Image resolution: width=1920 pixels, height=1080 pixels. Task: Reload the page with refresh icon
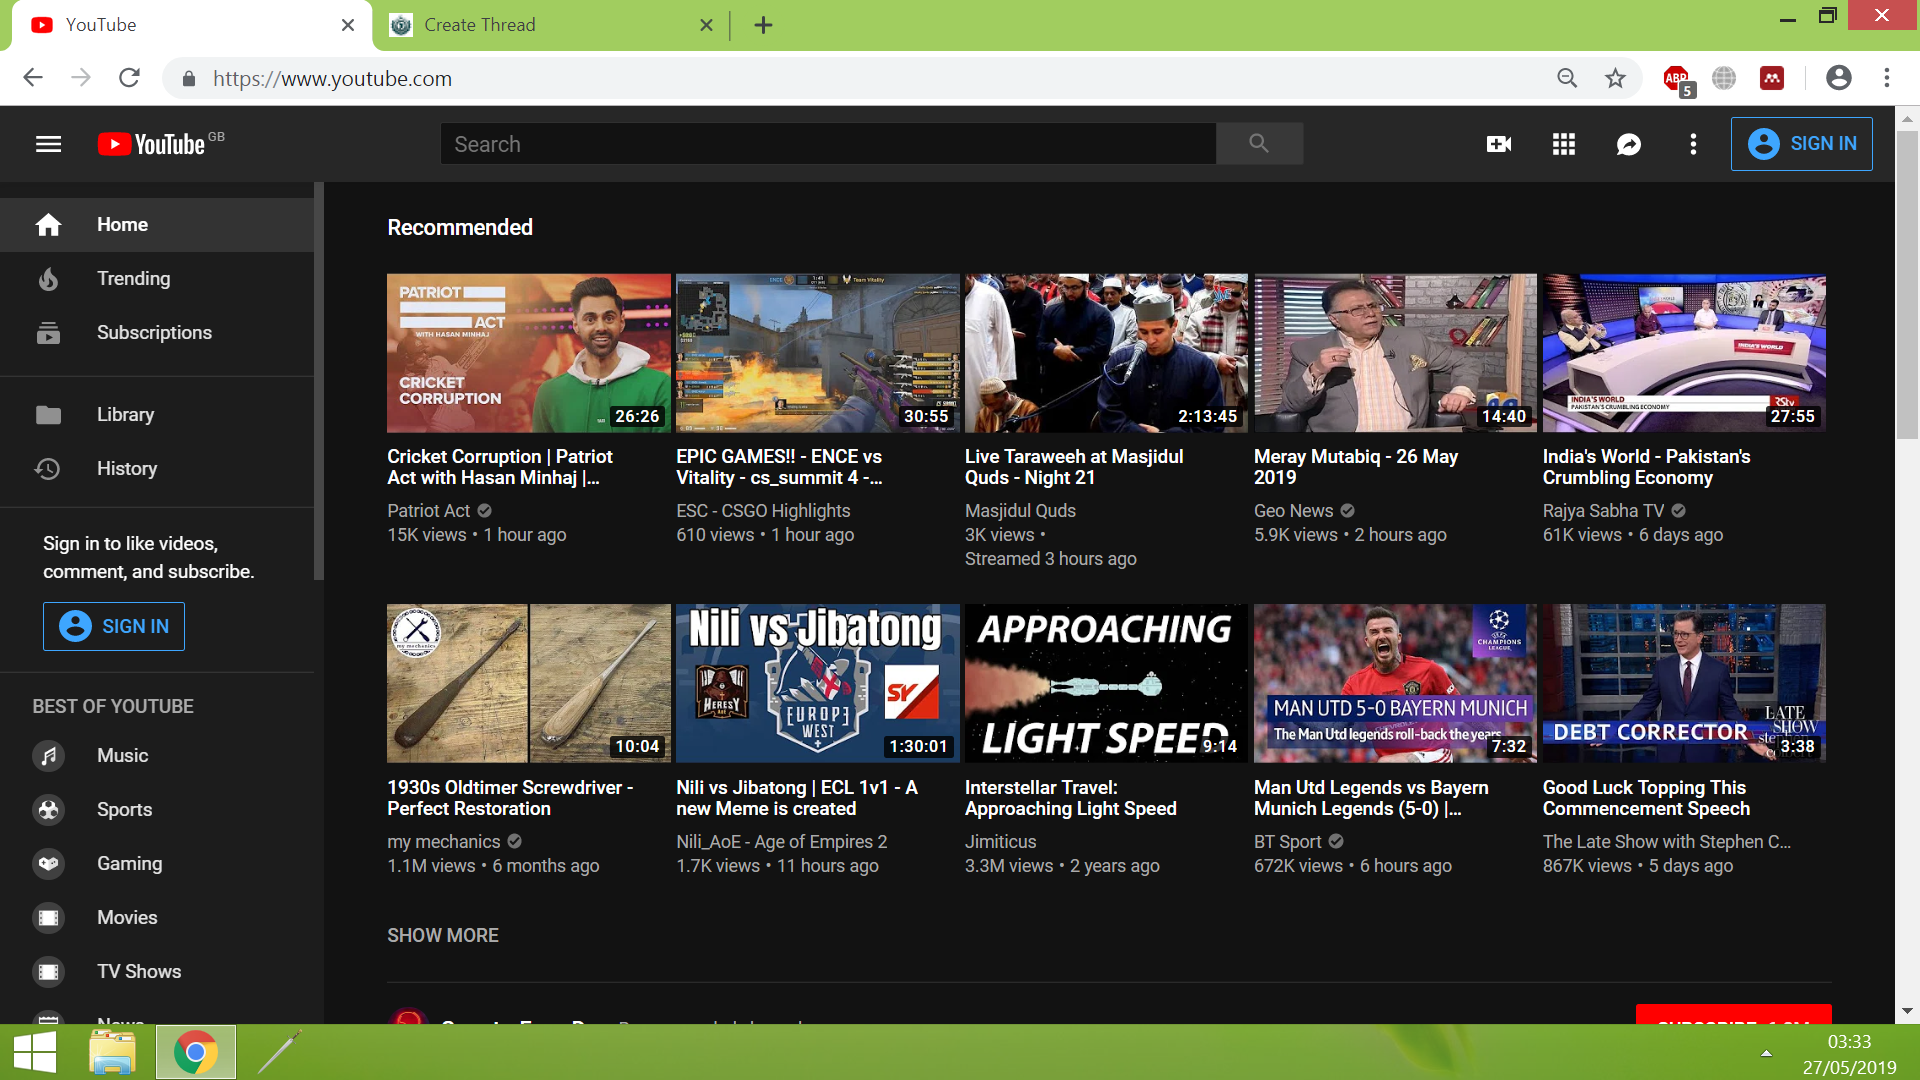pos(129,78)
